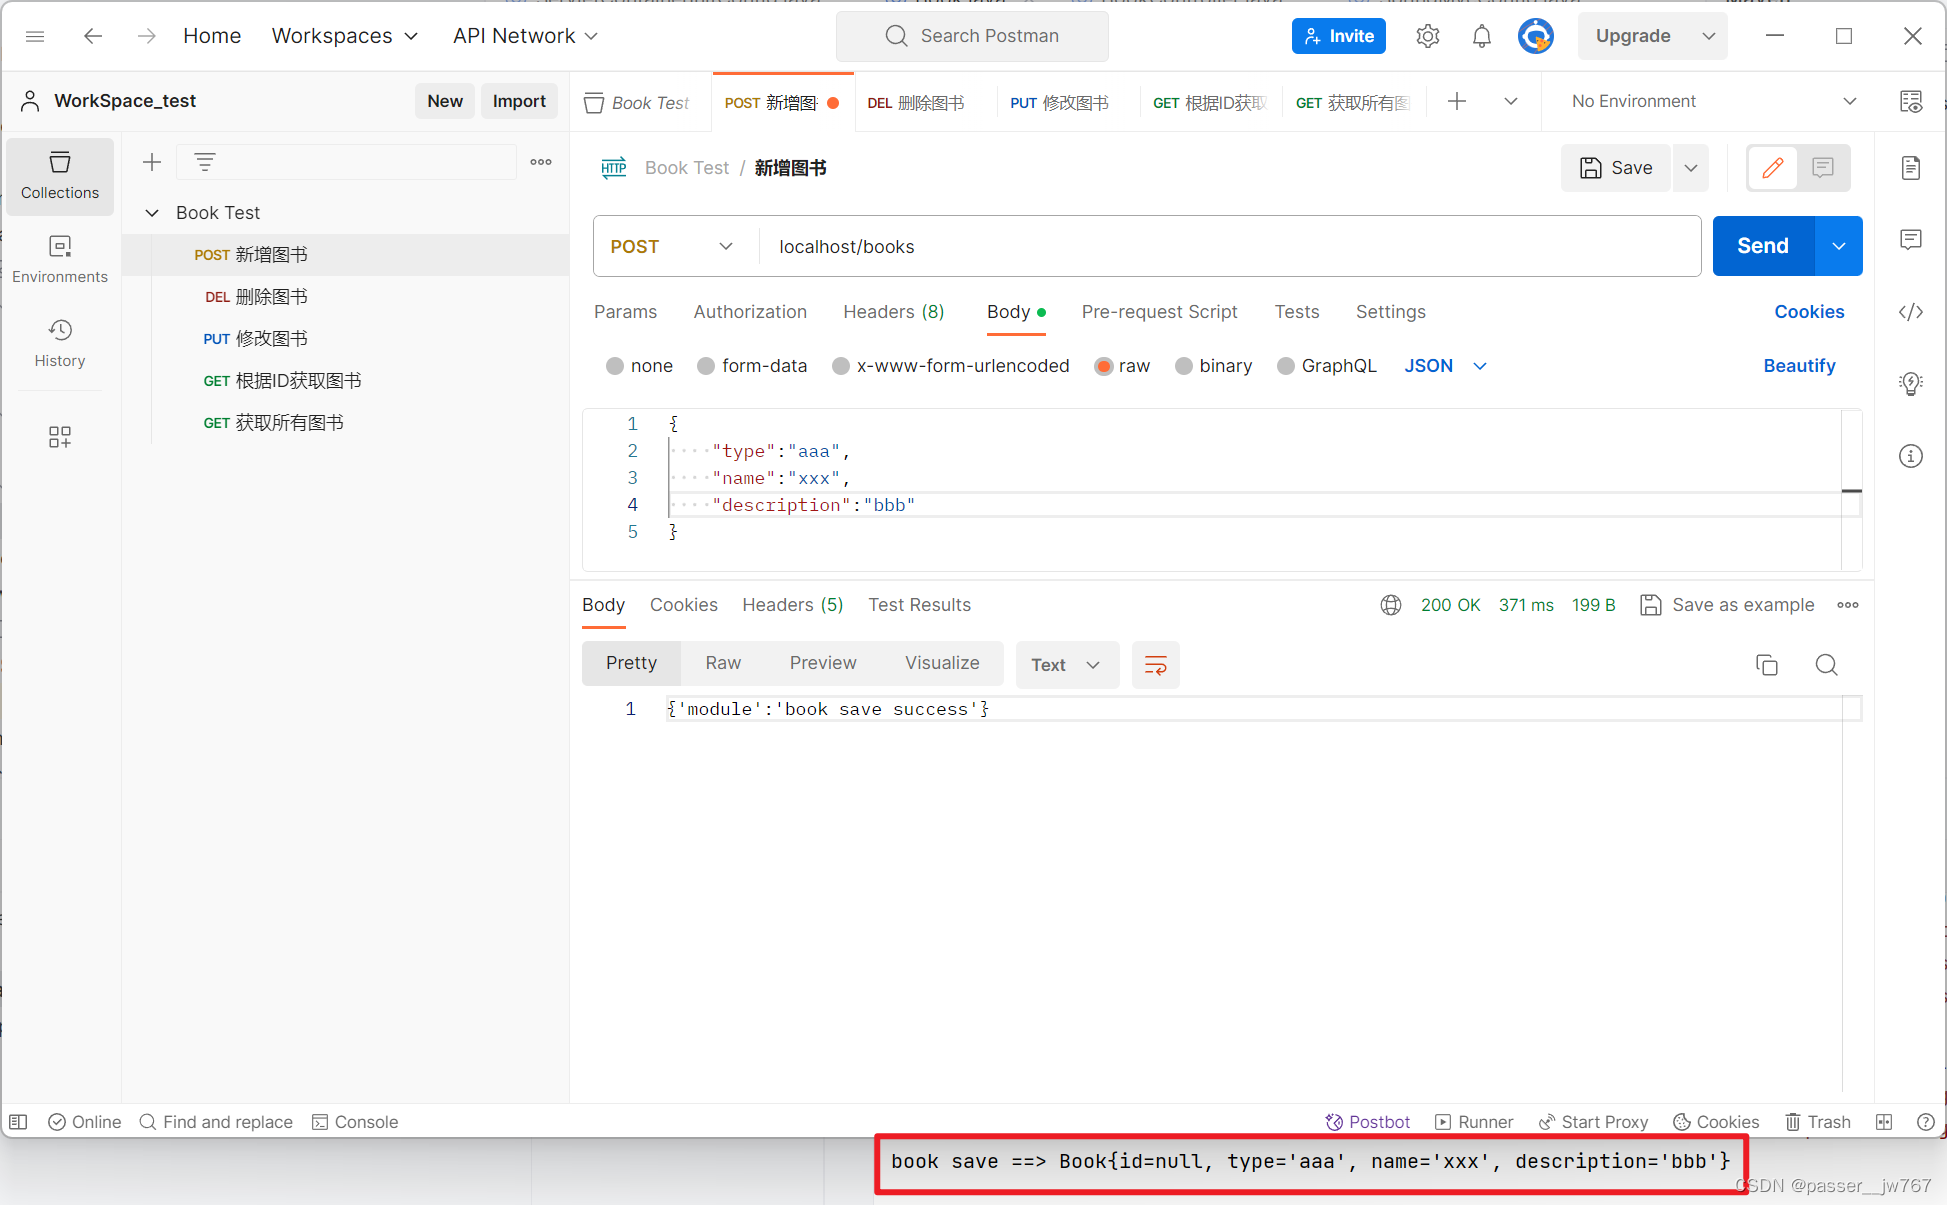Search within the response body
1947x1205 pixels.
coord(1827,665)
